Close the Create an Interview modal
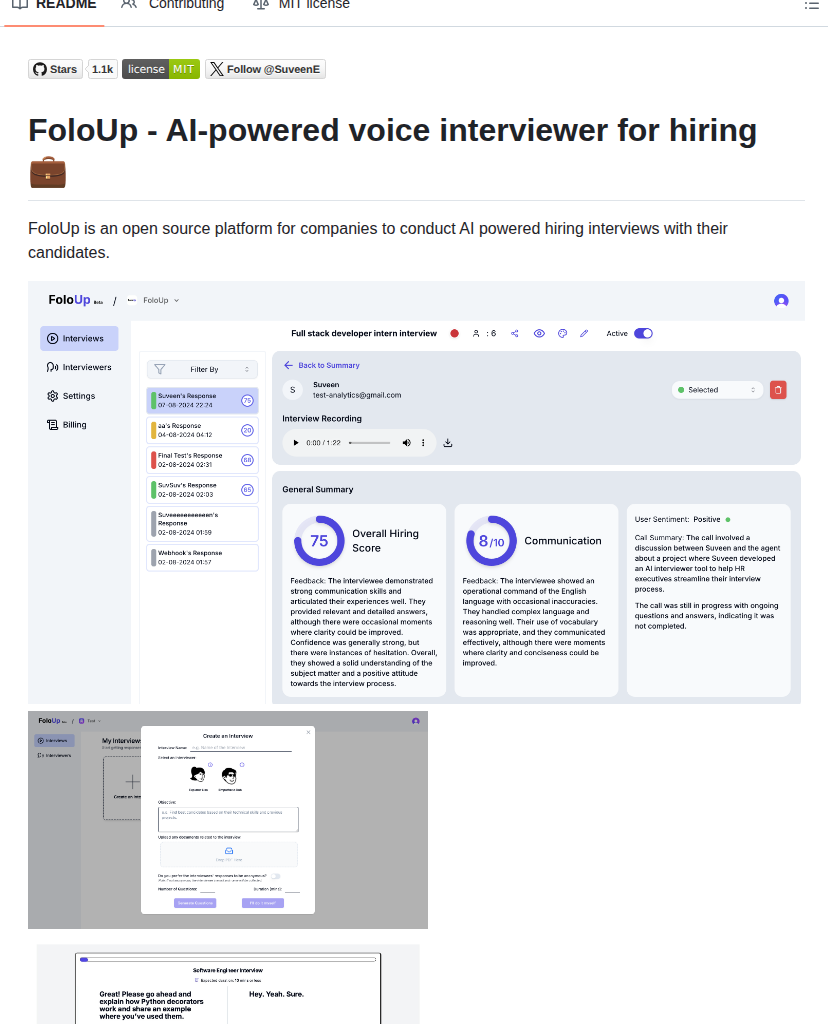828x1024 pixels. 309,732
